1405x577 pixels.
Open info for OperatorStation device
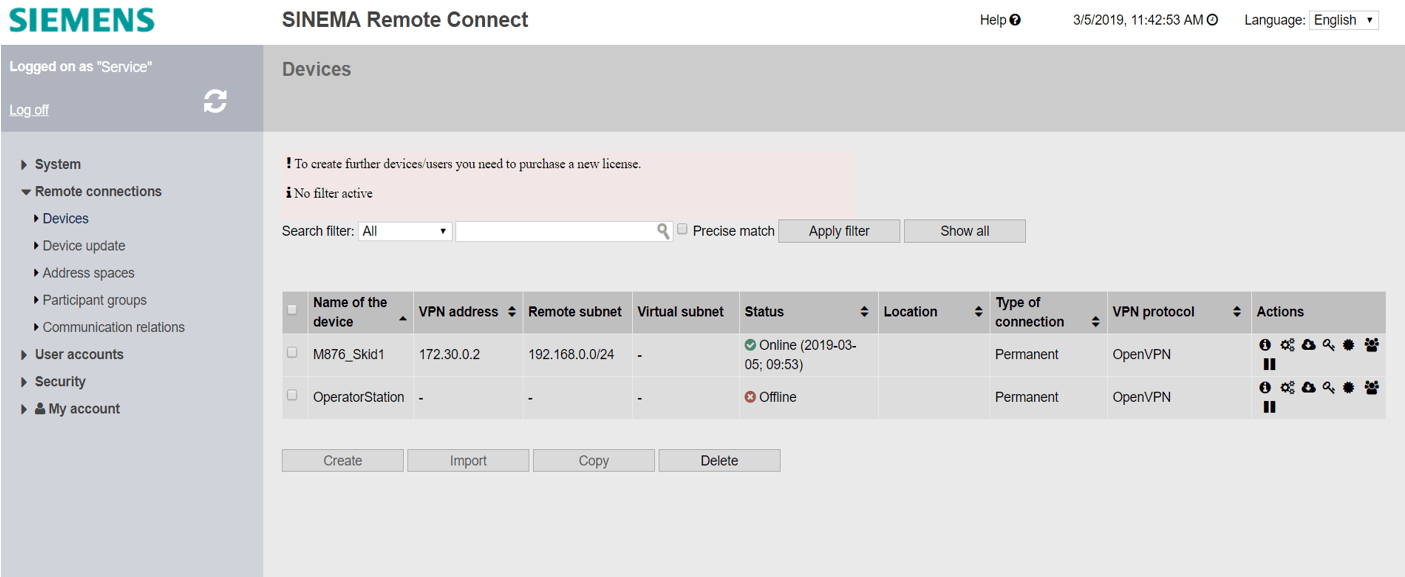click(x=1265, y=387)
